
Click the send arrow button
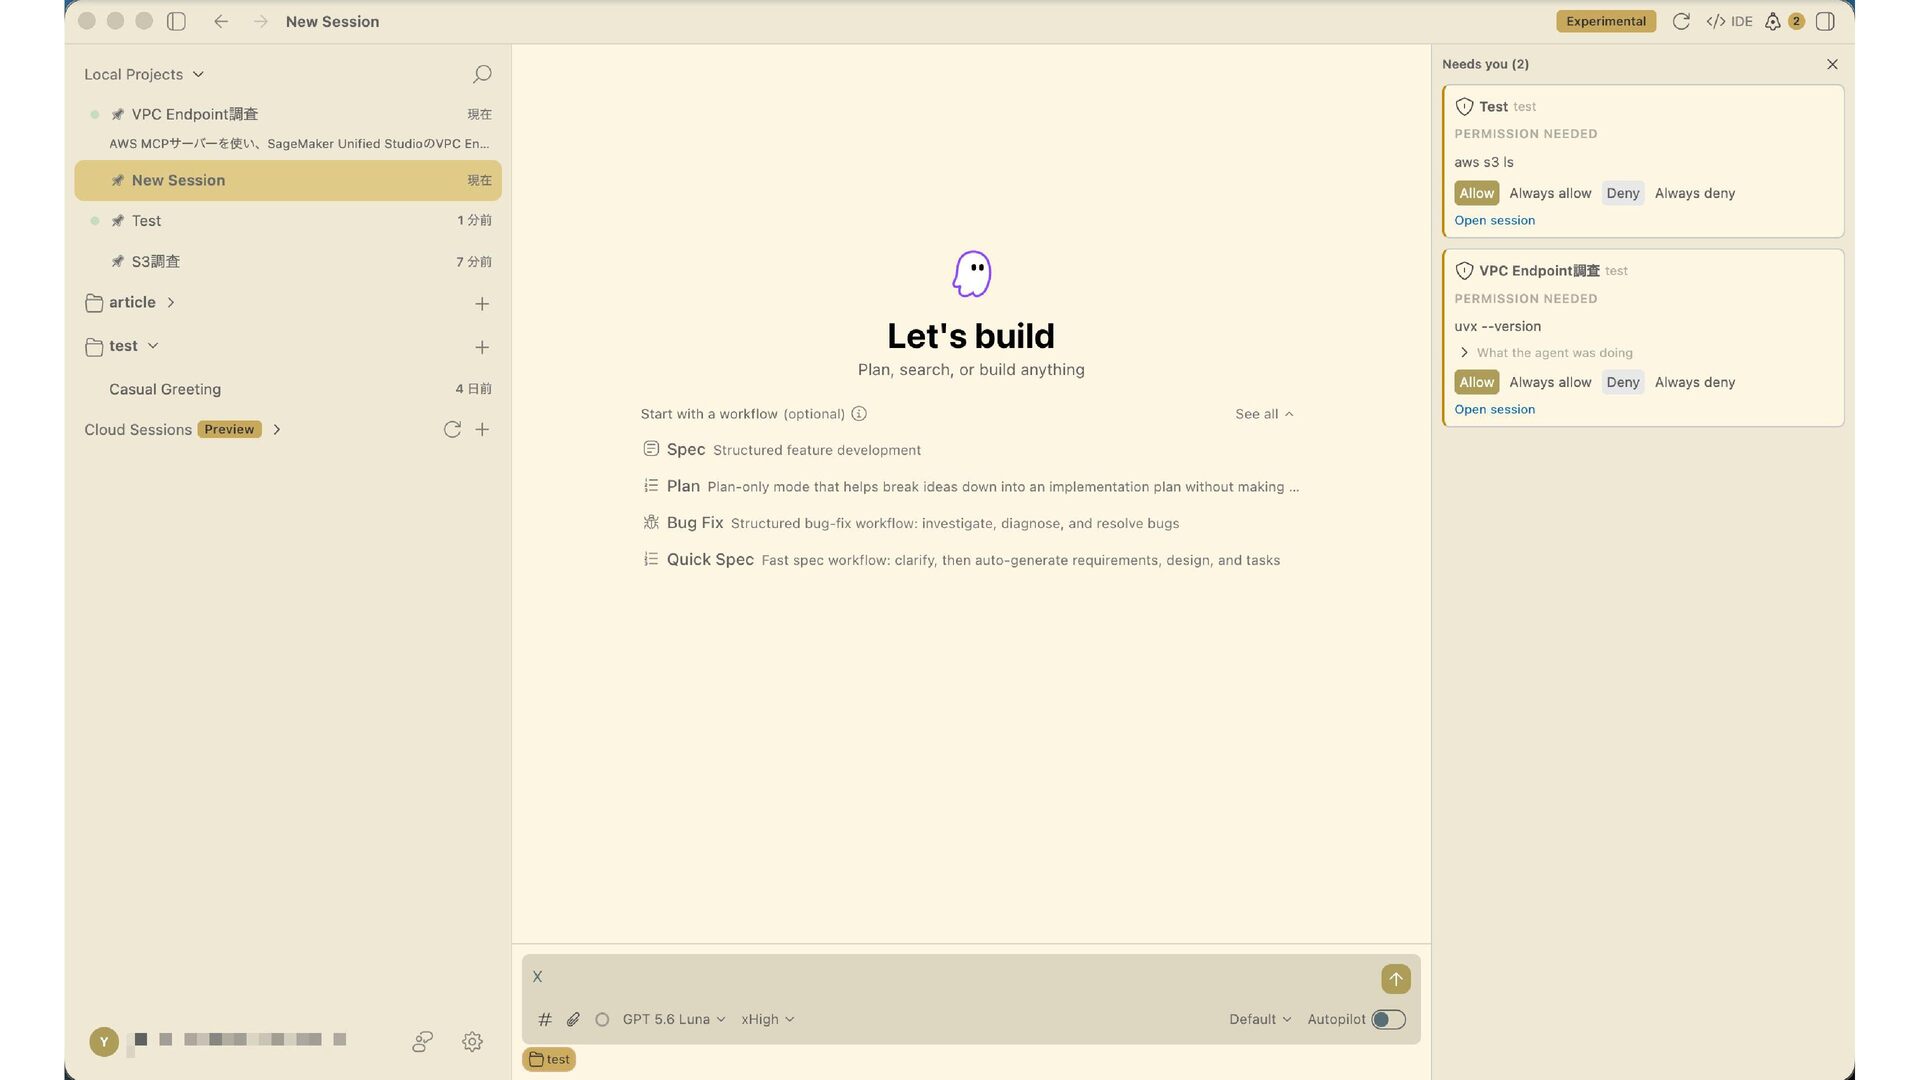point(1395,978)
